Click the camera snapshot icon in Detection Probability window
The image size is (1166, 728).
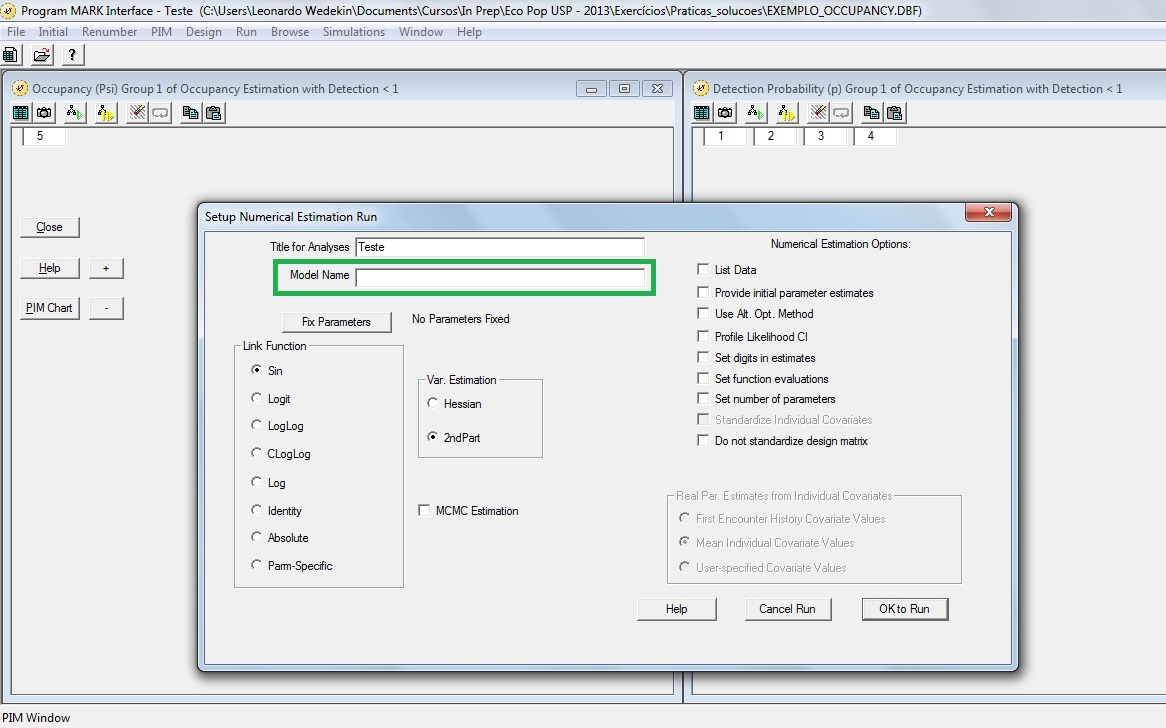point(725,113)
